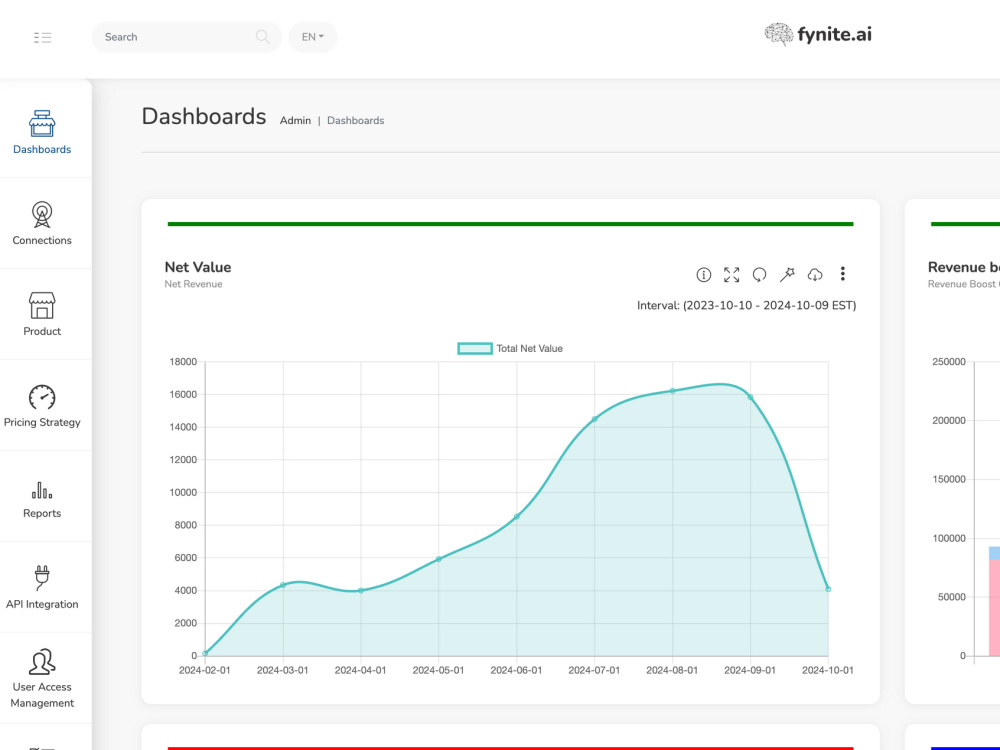1000x750 pixels.
Task: Open API Integration in the sidebar
Action: [x=42, y=587]
